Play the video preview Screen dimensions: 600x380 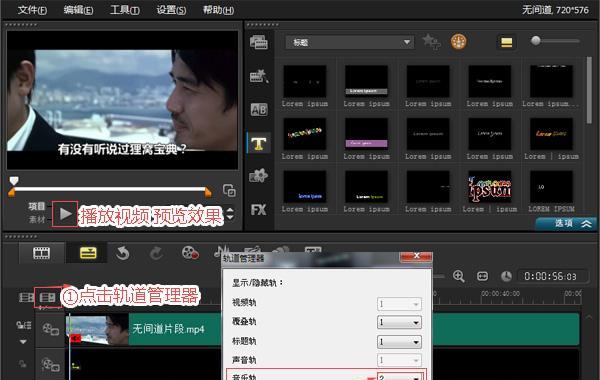65,214
